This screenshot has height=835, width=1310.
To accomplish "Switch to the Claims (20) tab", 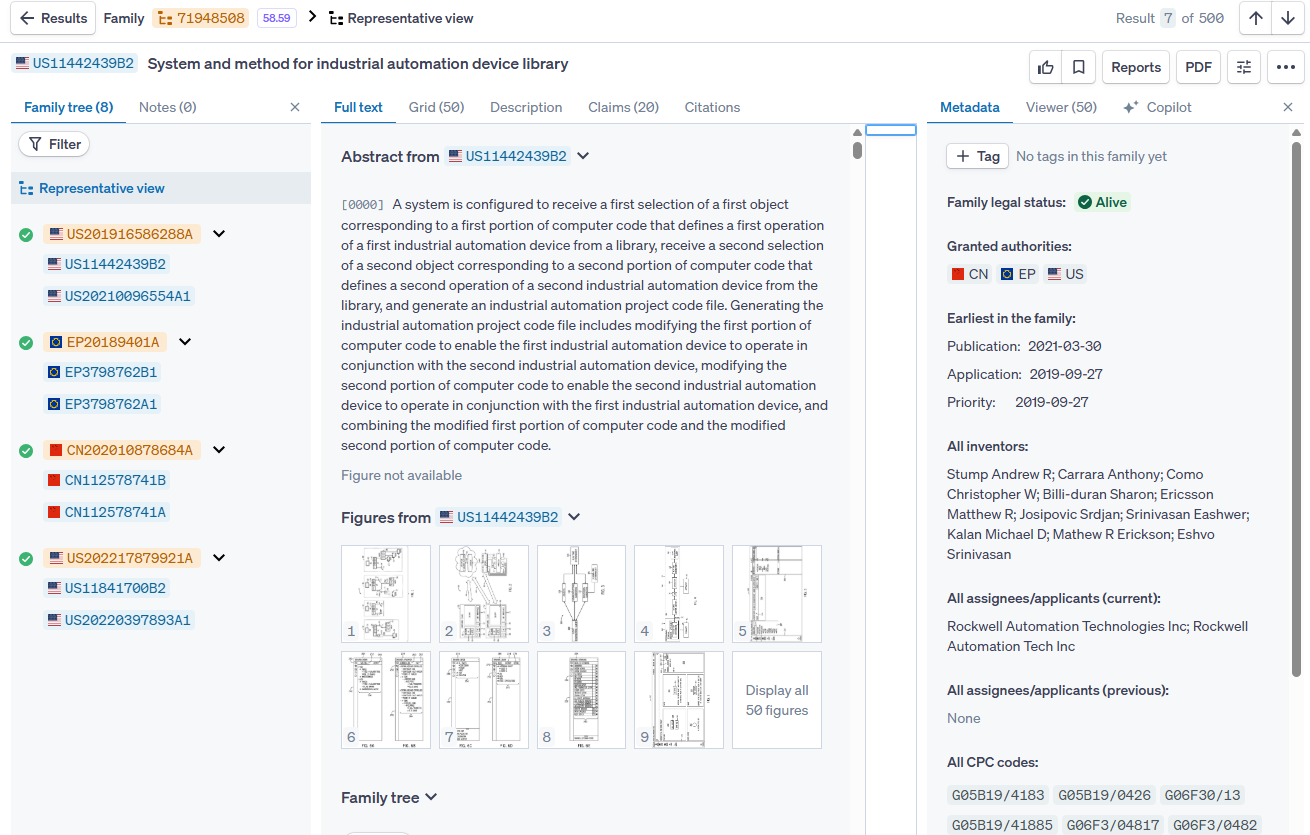I will pyautogui.click(x=623, y=107).
